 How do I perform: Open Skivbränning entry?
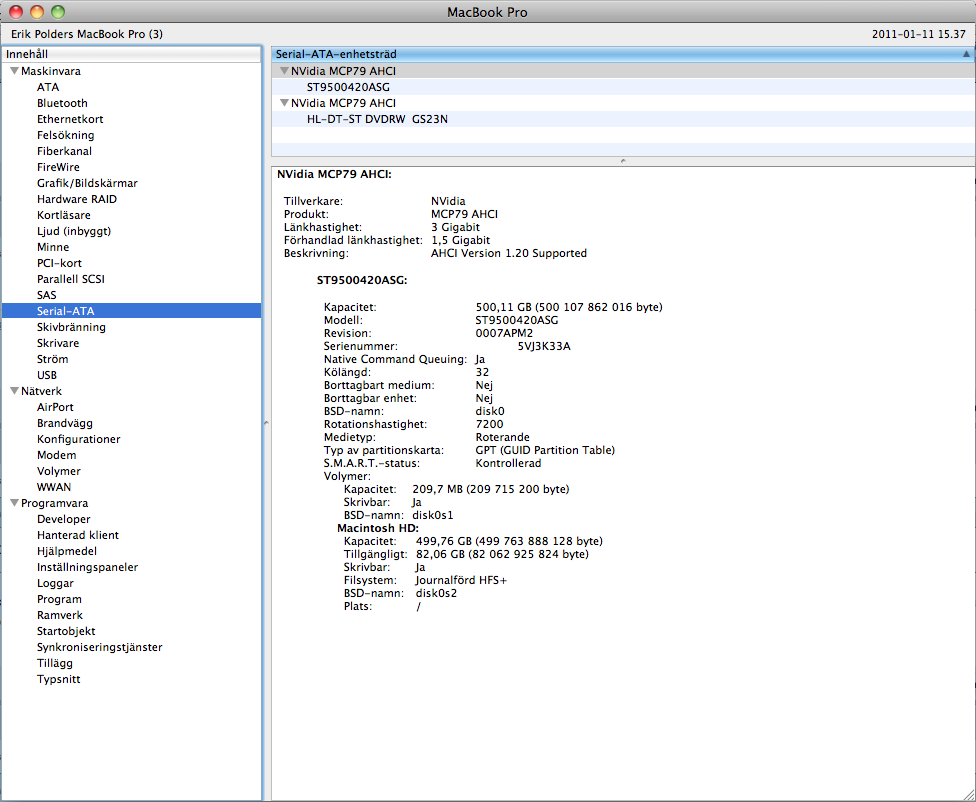pyautogui.click(x=71, y=327)
